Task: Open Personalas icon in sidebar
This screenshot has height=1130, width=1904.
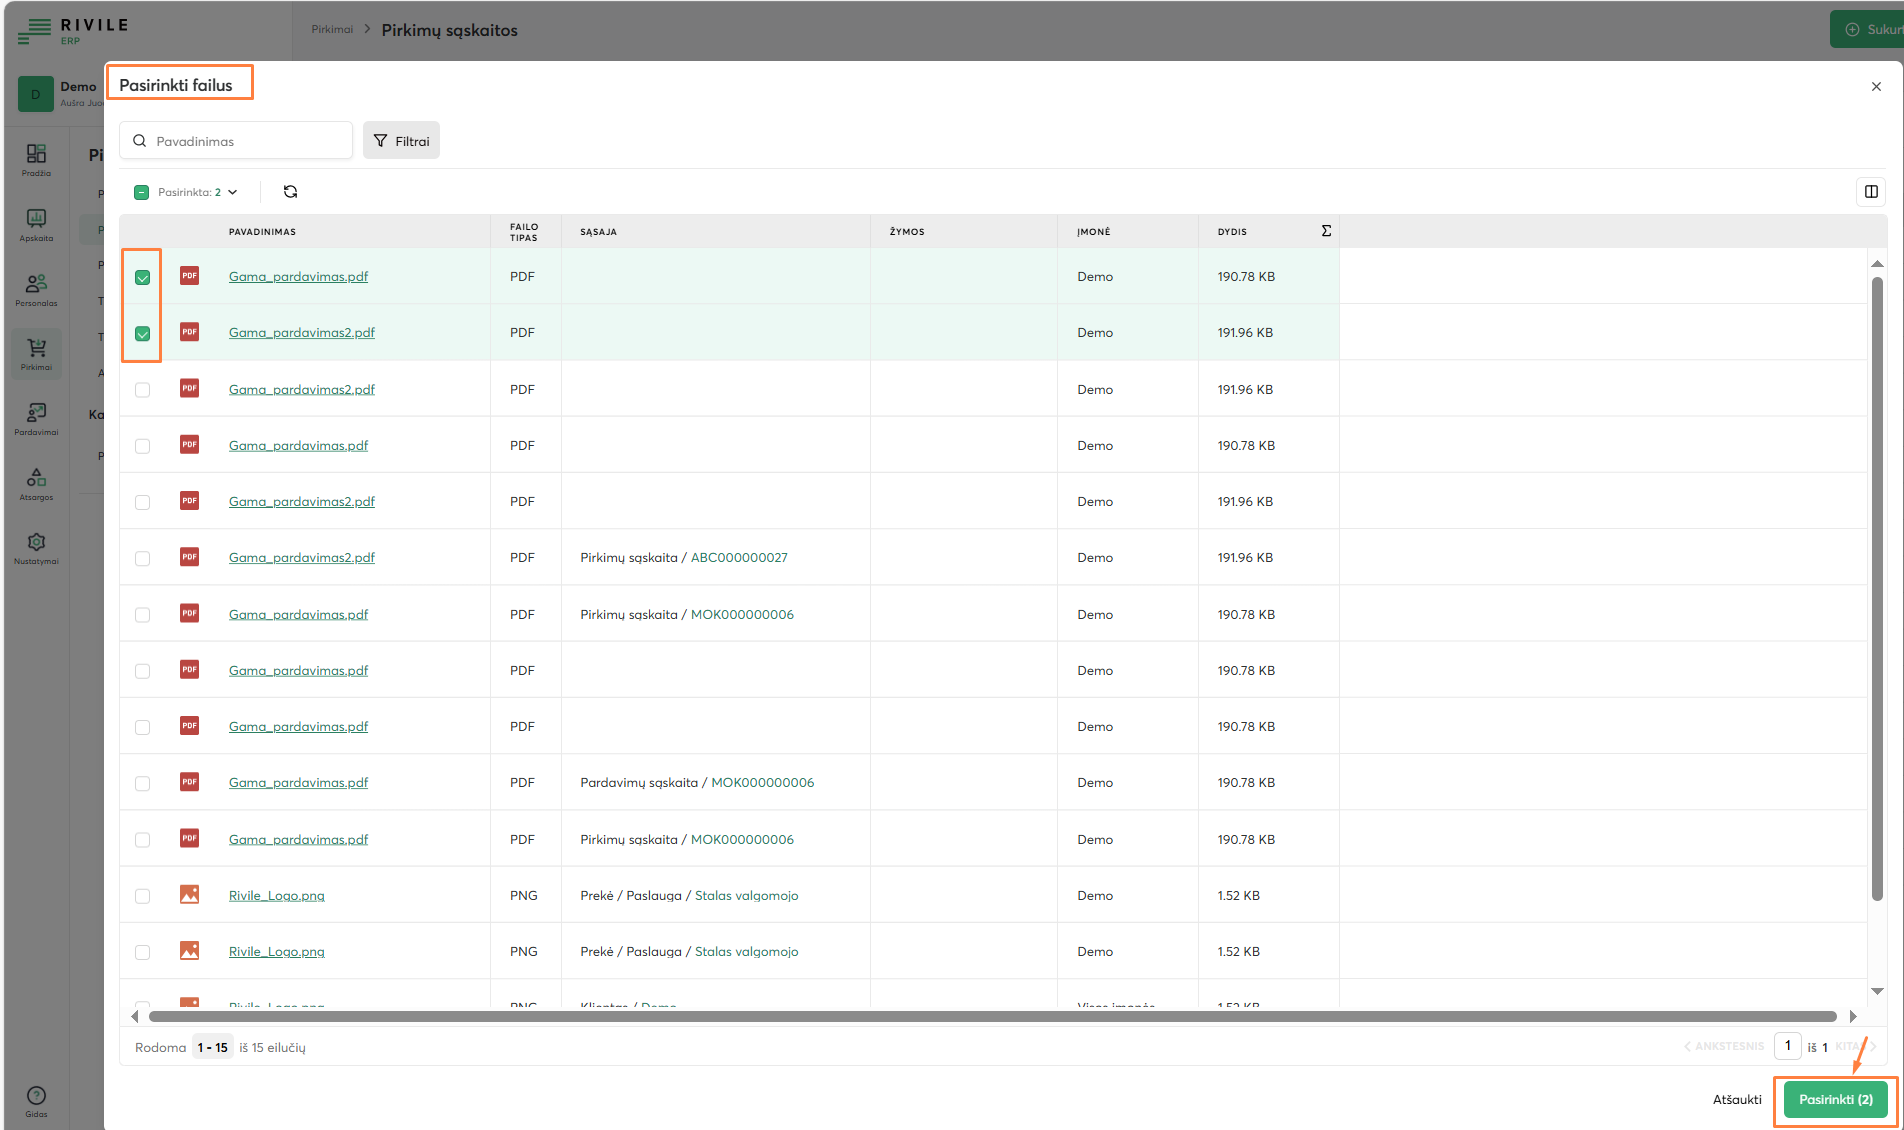Action: [37, 289]
